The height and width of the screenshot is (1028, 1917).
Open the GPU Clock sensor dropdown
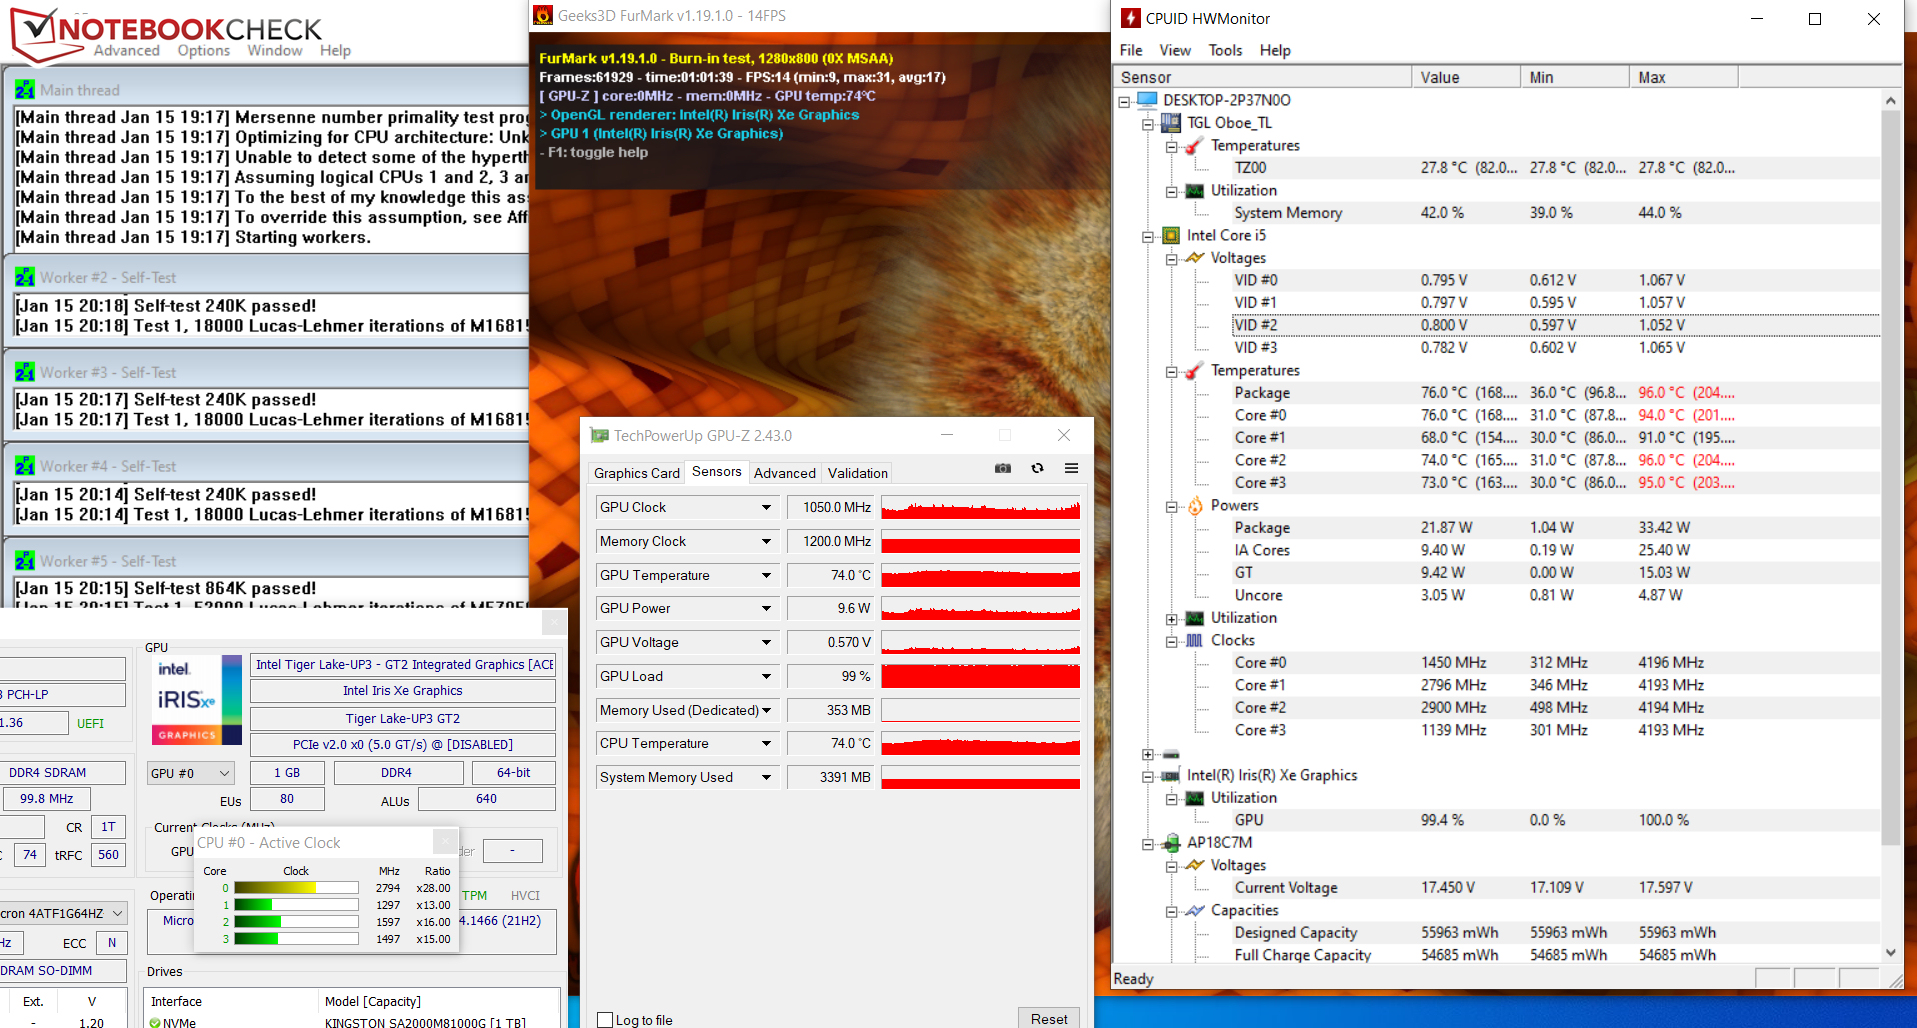click(767, 508)
